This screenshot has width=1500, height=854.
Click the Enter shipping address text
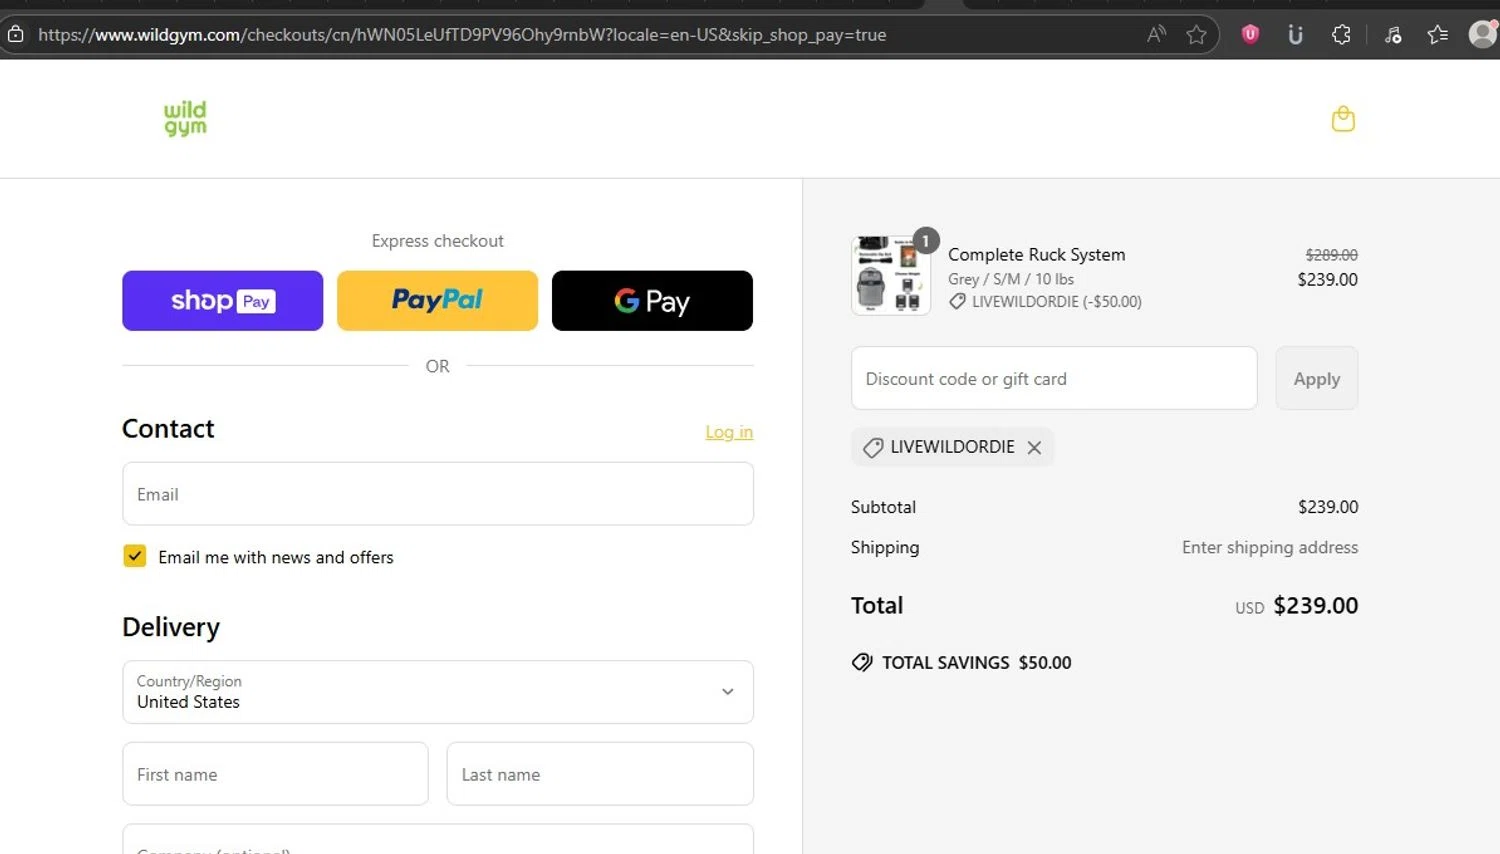1270,548
